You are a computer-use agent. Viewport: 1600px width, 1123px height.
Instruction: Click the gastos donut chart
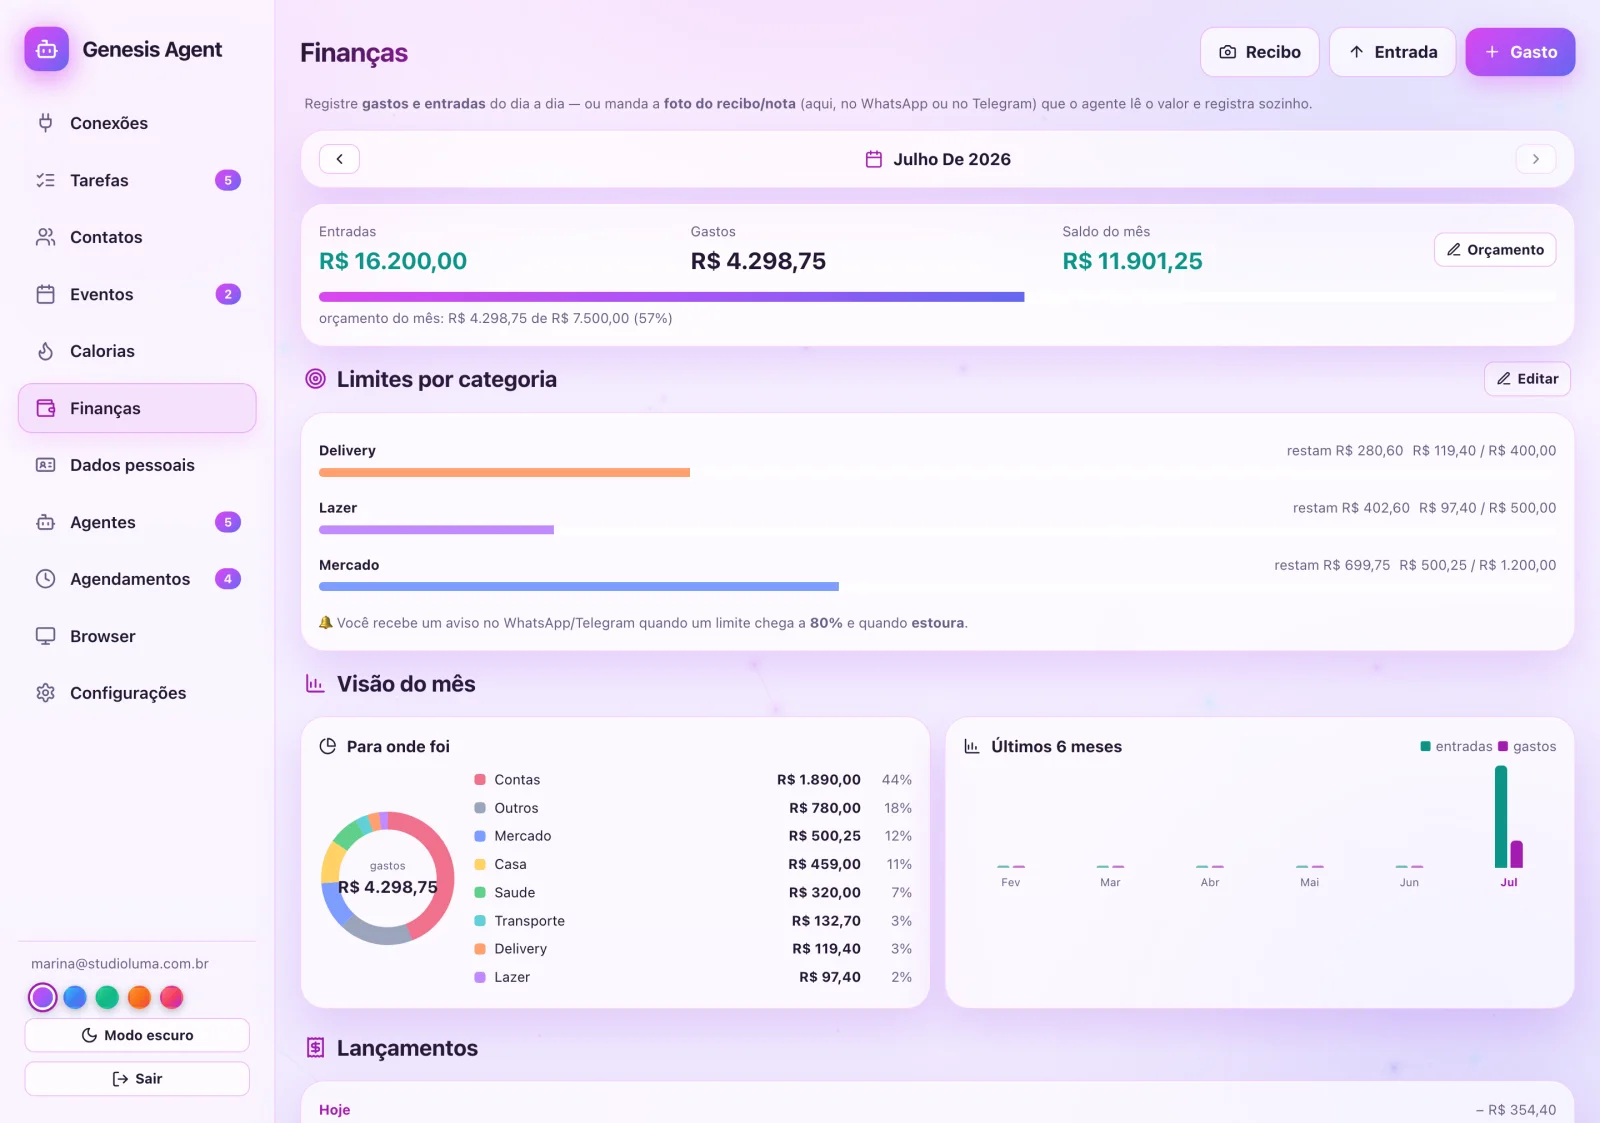click(388, 878)
